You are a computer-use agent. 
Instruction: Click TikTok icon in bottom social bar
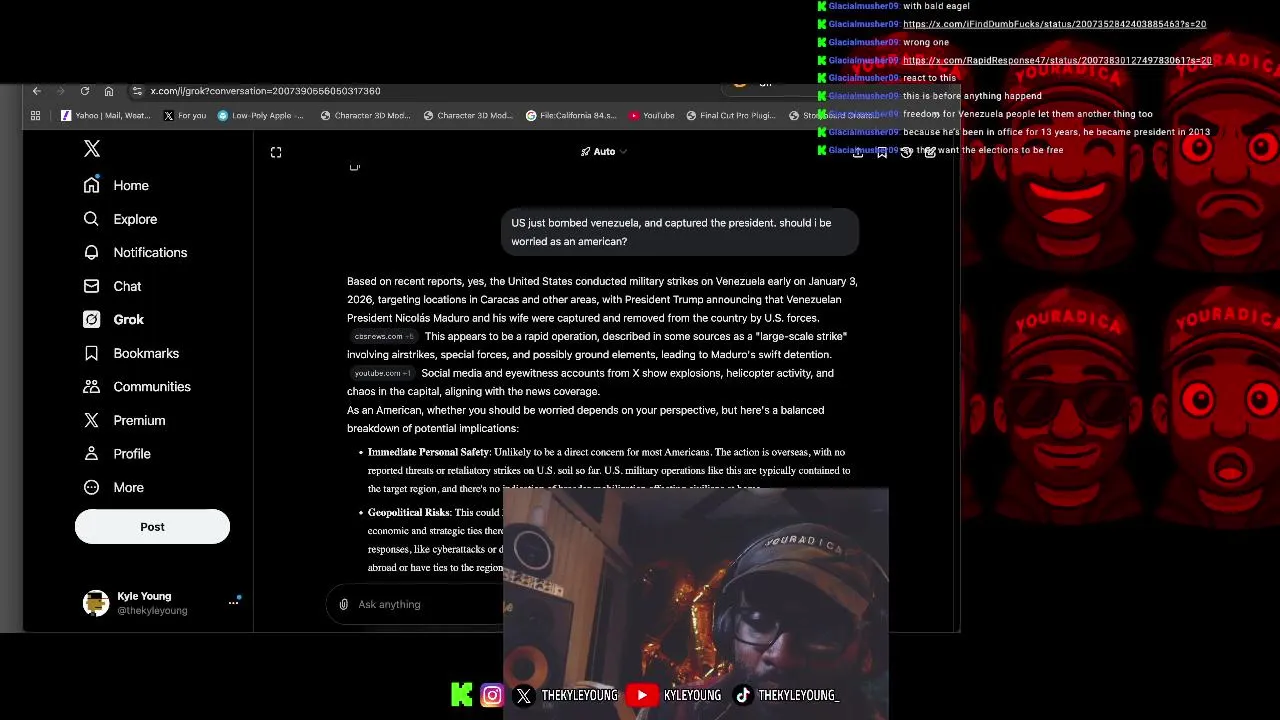pos(742,695)
